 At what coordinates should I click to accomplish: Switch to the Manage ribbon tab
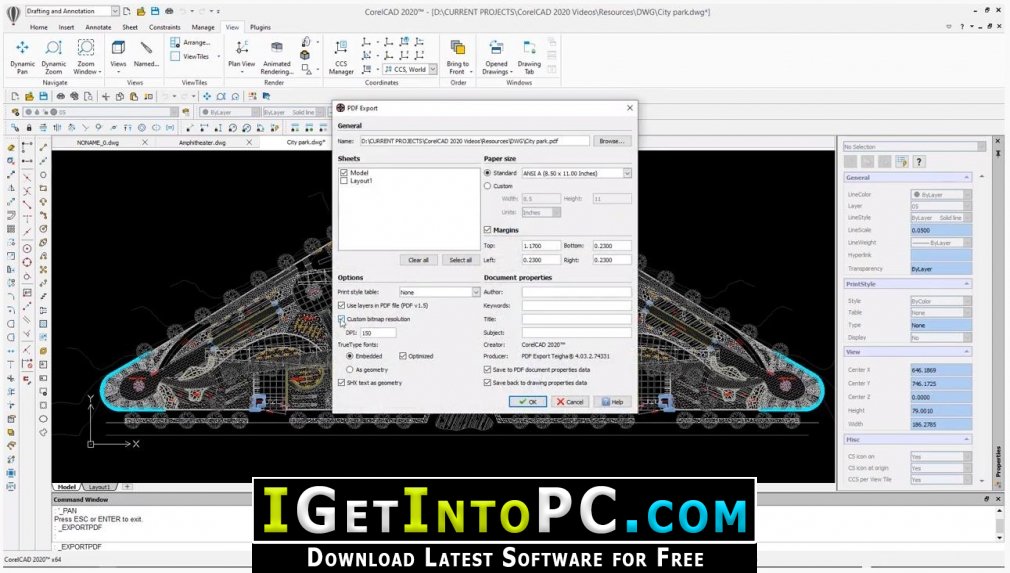tap(203, 27)
